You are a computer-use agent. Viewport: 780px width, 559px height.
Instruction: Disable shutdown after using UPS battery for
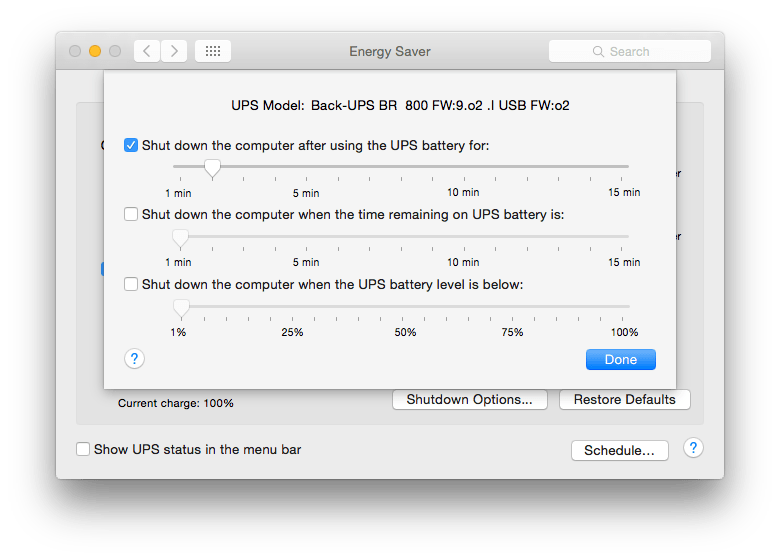[131, 145]
